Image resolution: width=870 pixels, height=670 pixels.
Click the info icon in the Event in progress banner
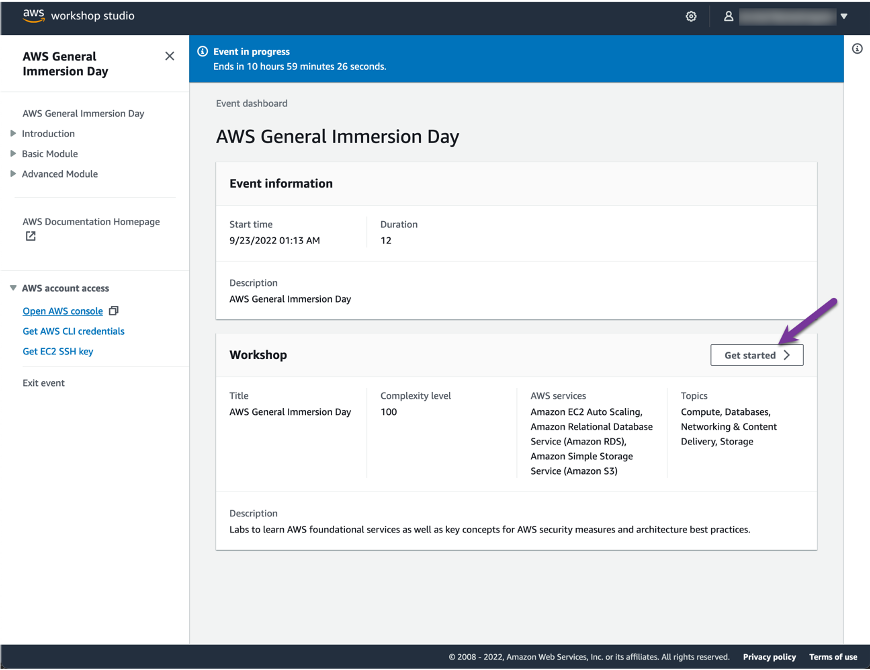(x=203, y=51)
